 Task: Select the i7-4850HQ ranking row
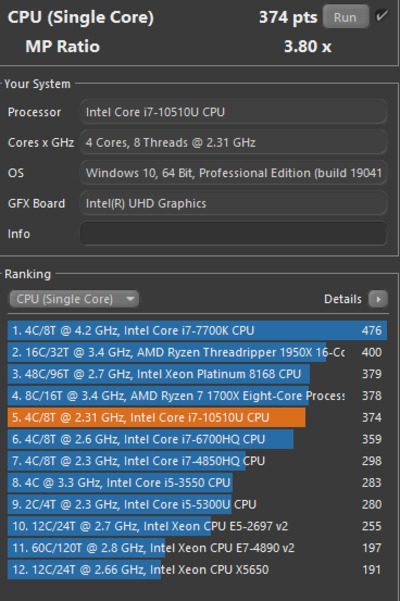pyautogui.click(x=197, y=461)
